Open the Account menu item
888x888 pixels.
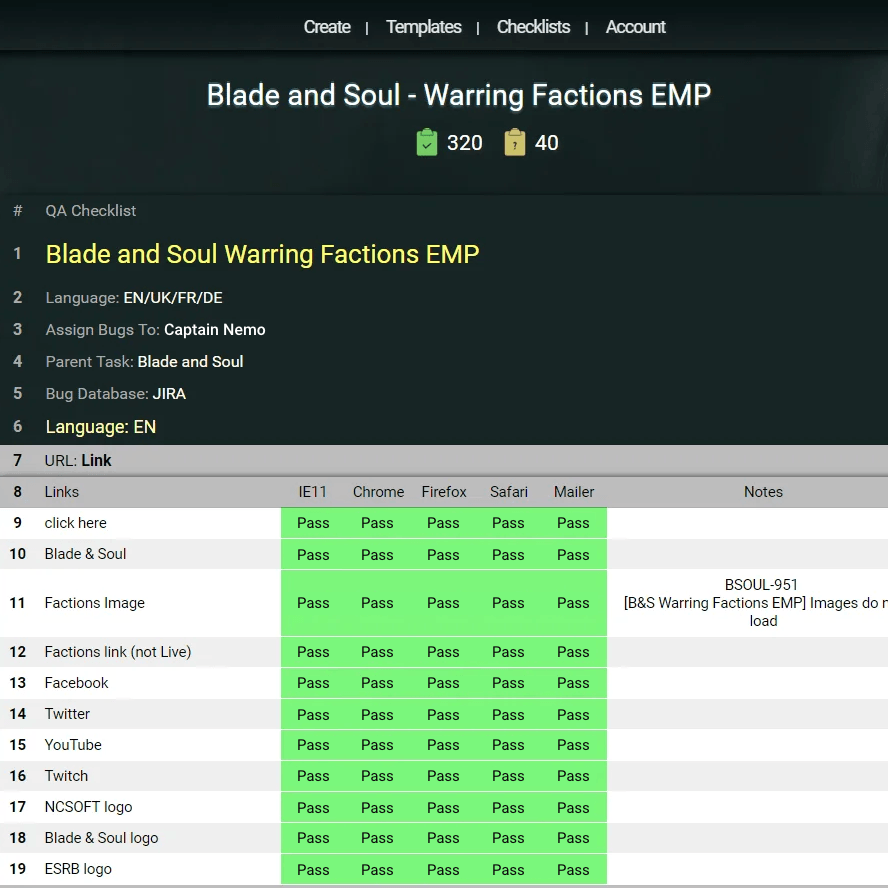pos(635,27)
